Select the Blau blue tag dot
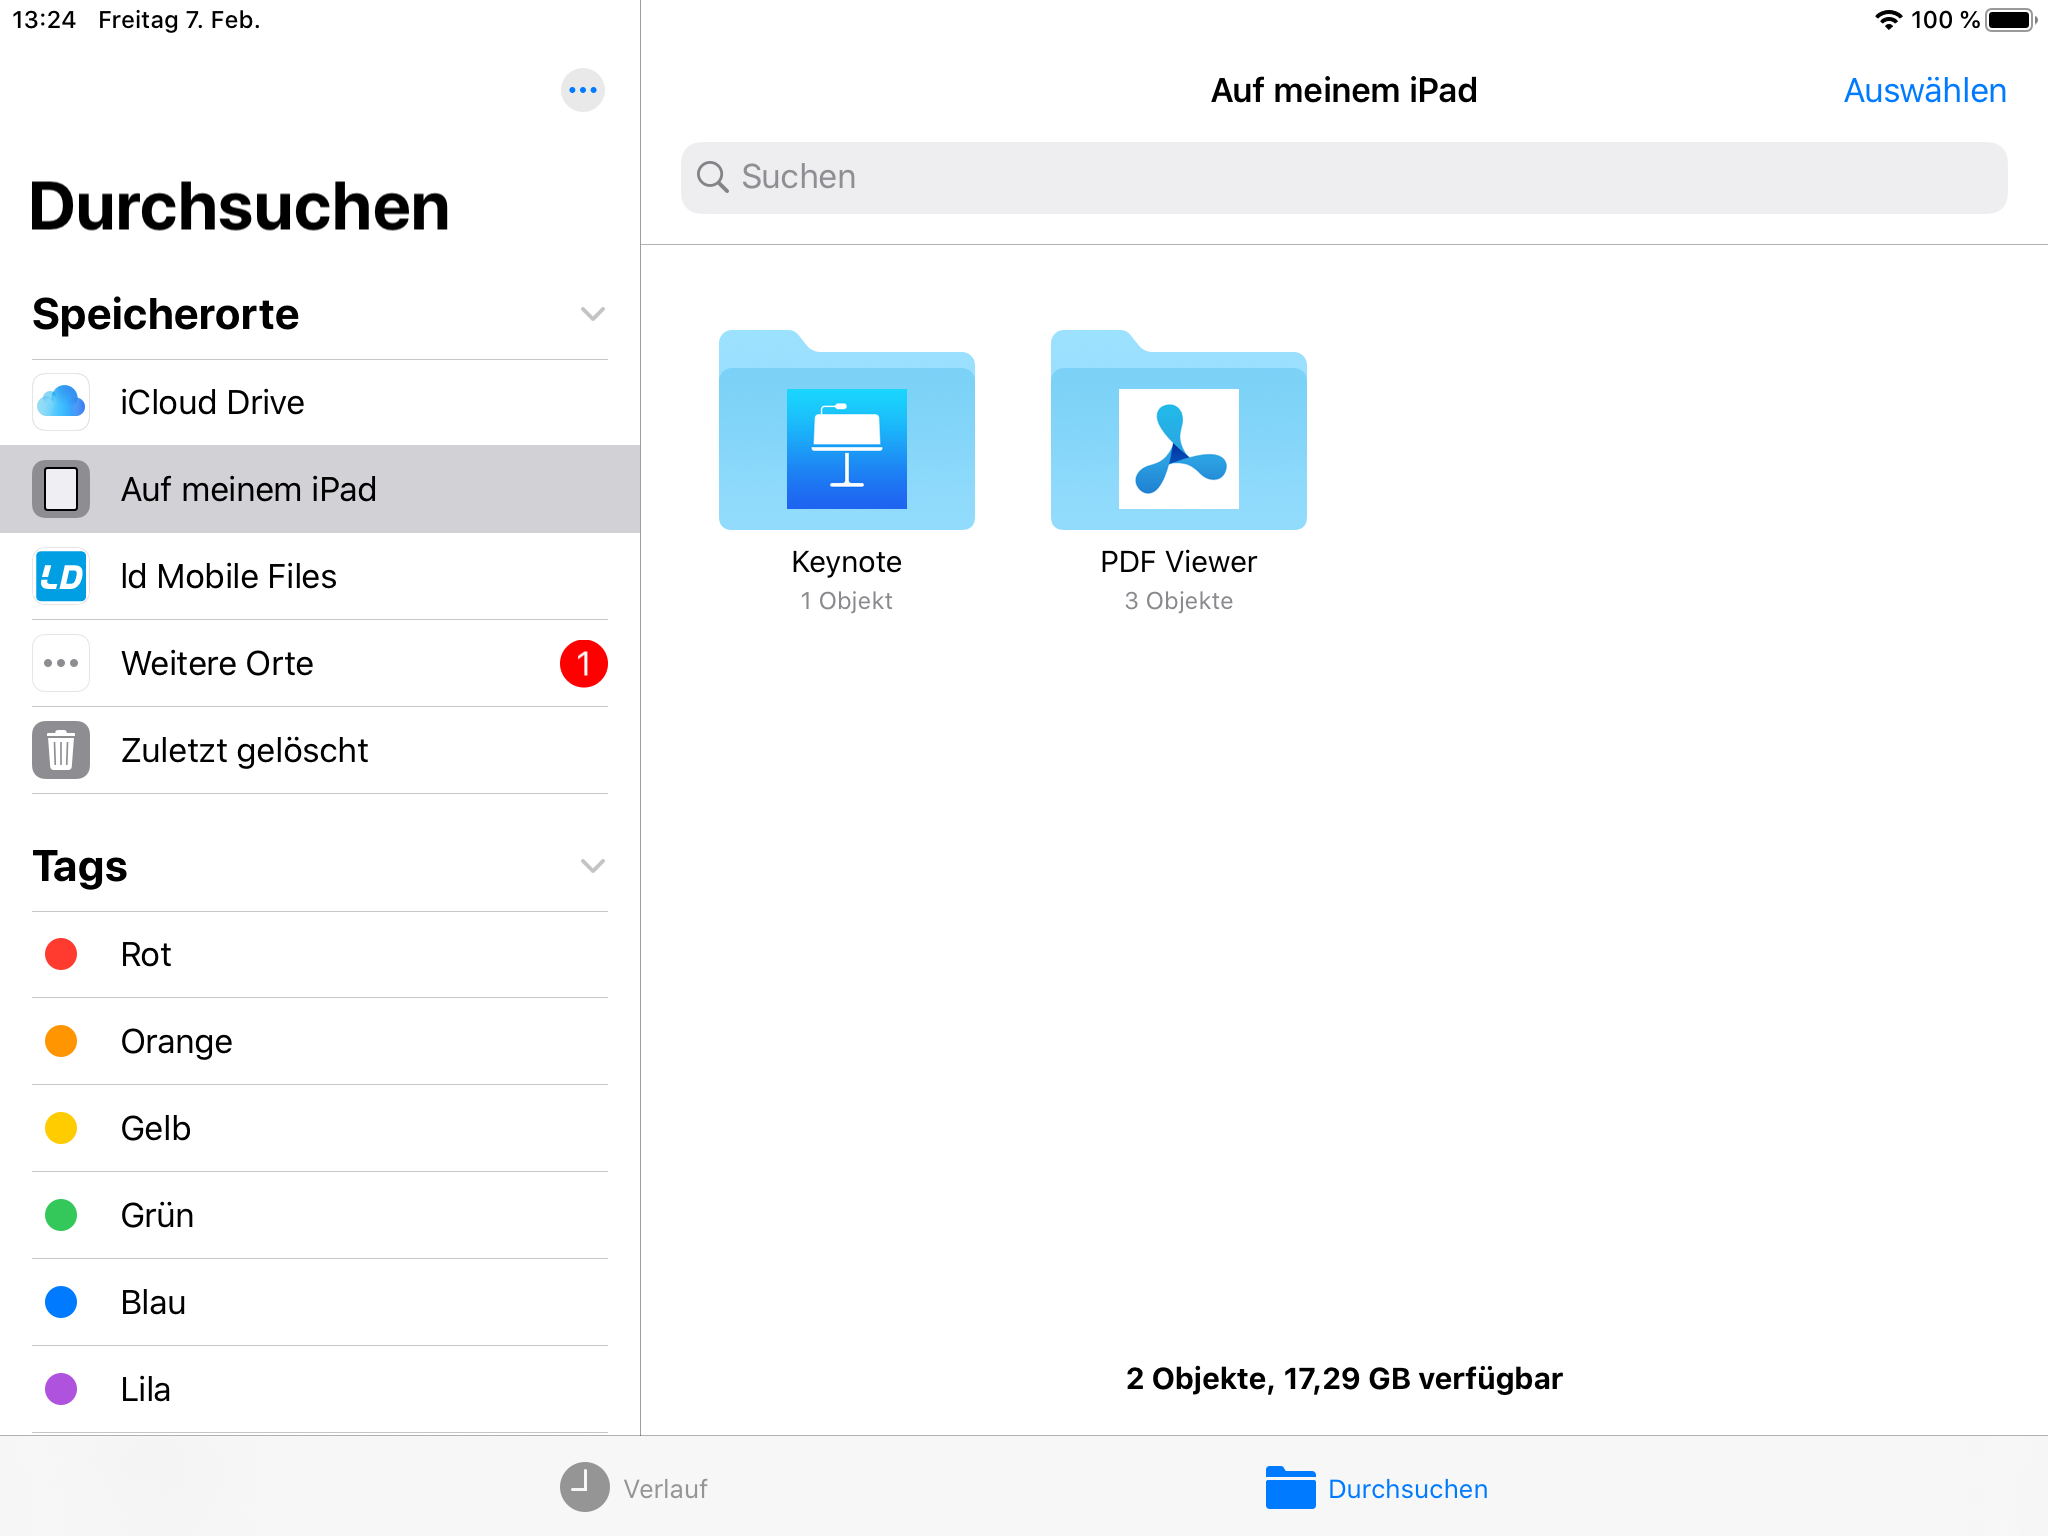The height and width of the screenshot is (1536, 2048). tap(61, 1302)
